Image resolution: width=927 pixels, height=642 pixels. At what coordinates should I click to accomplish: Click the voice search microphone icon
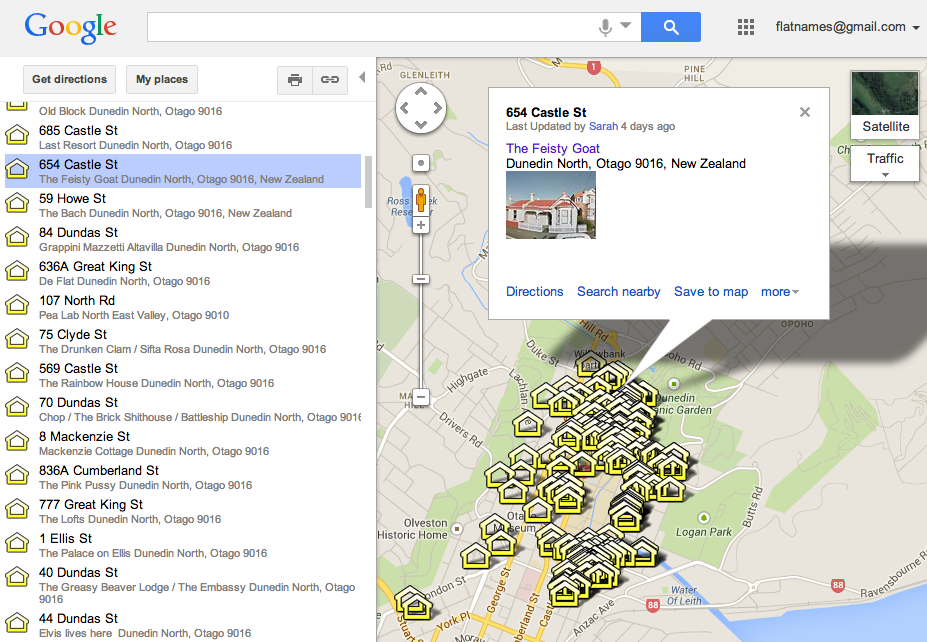pyautogui.click(x=605, y=27)
